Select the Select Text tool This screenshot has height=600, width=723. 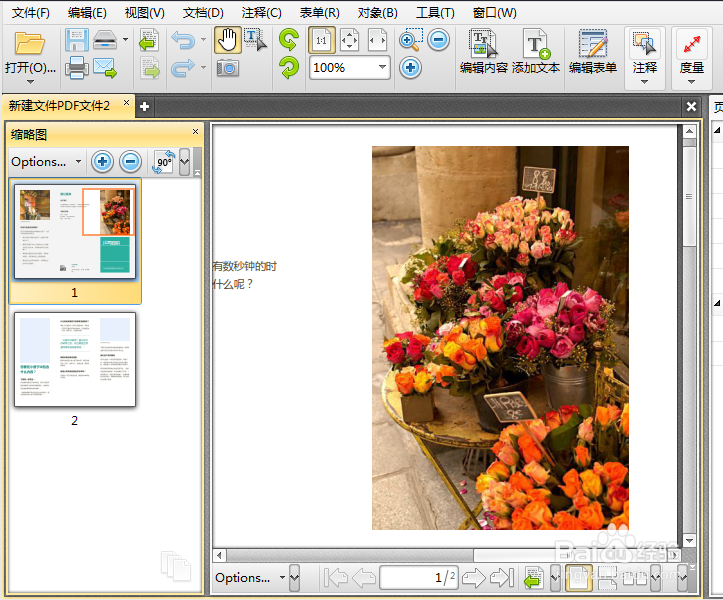(255, 40)
